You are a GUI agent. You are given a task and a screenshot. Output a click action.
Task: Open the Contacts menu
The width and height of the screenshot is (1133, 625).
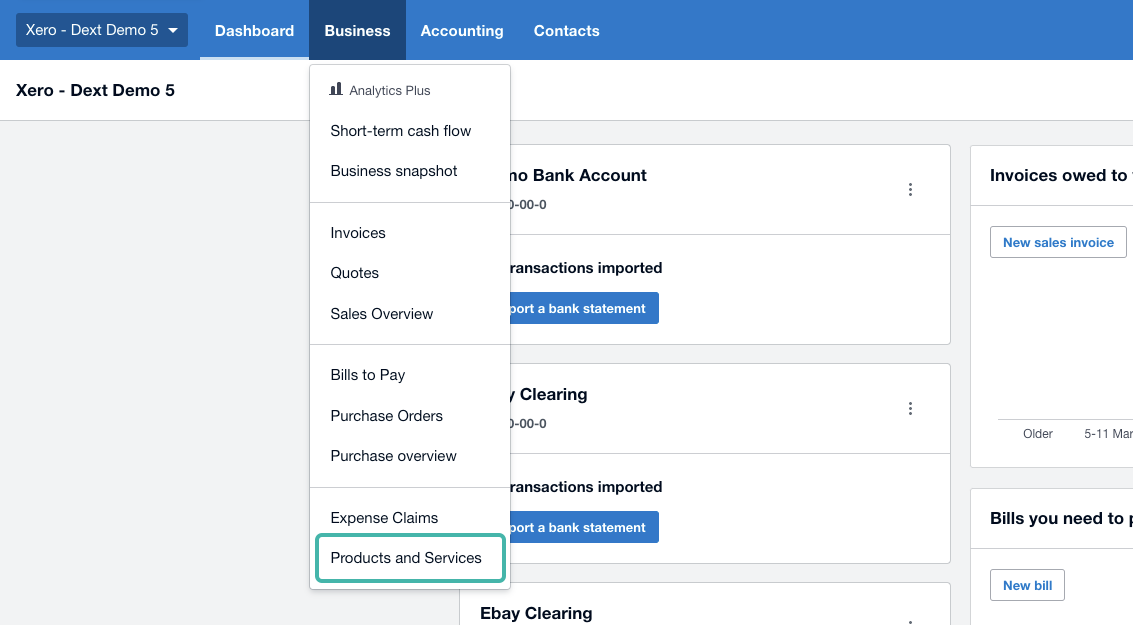pyautogui.click(x=566, y=30)
